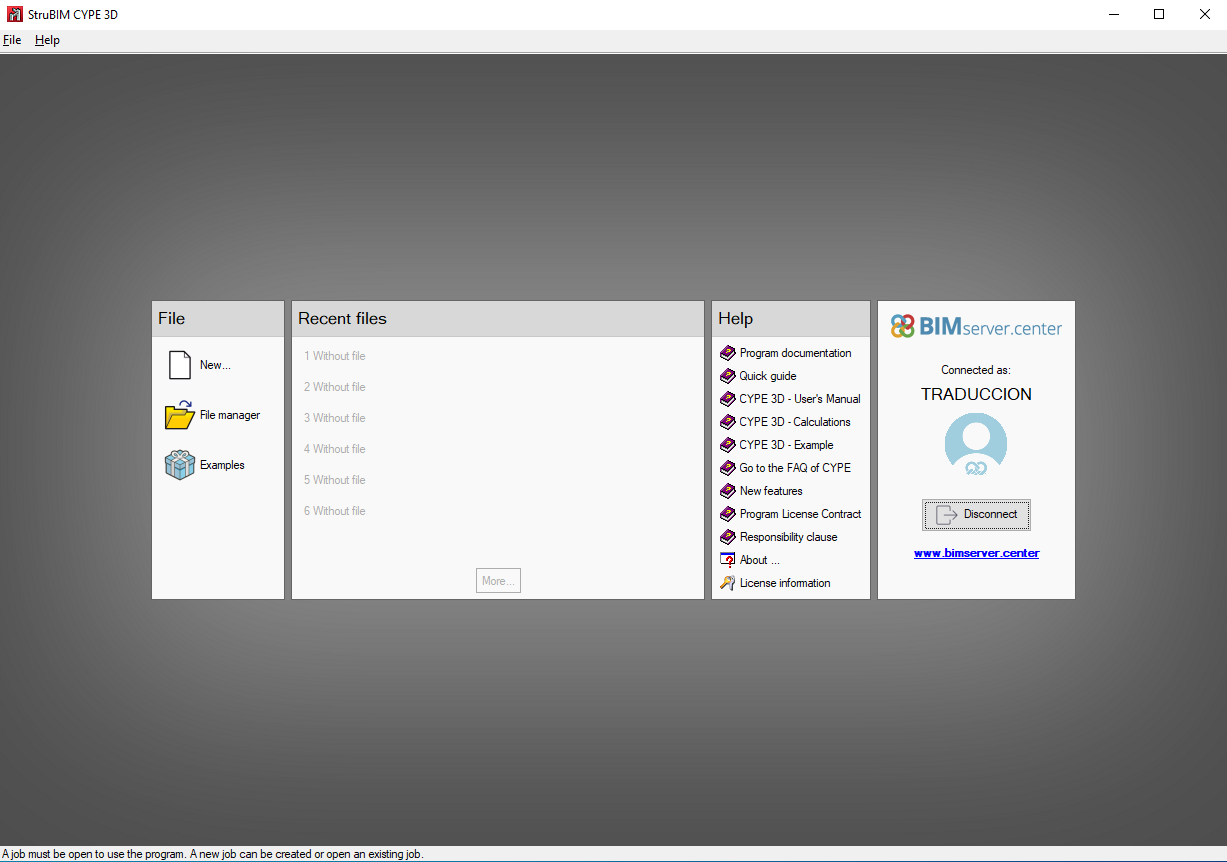Click book icon beside Quick guide
This screenshot has width=1227, height=862.
coord(727,376)
